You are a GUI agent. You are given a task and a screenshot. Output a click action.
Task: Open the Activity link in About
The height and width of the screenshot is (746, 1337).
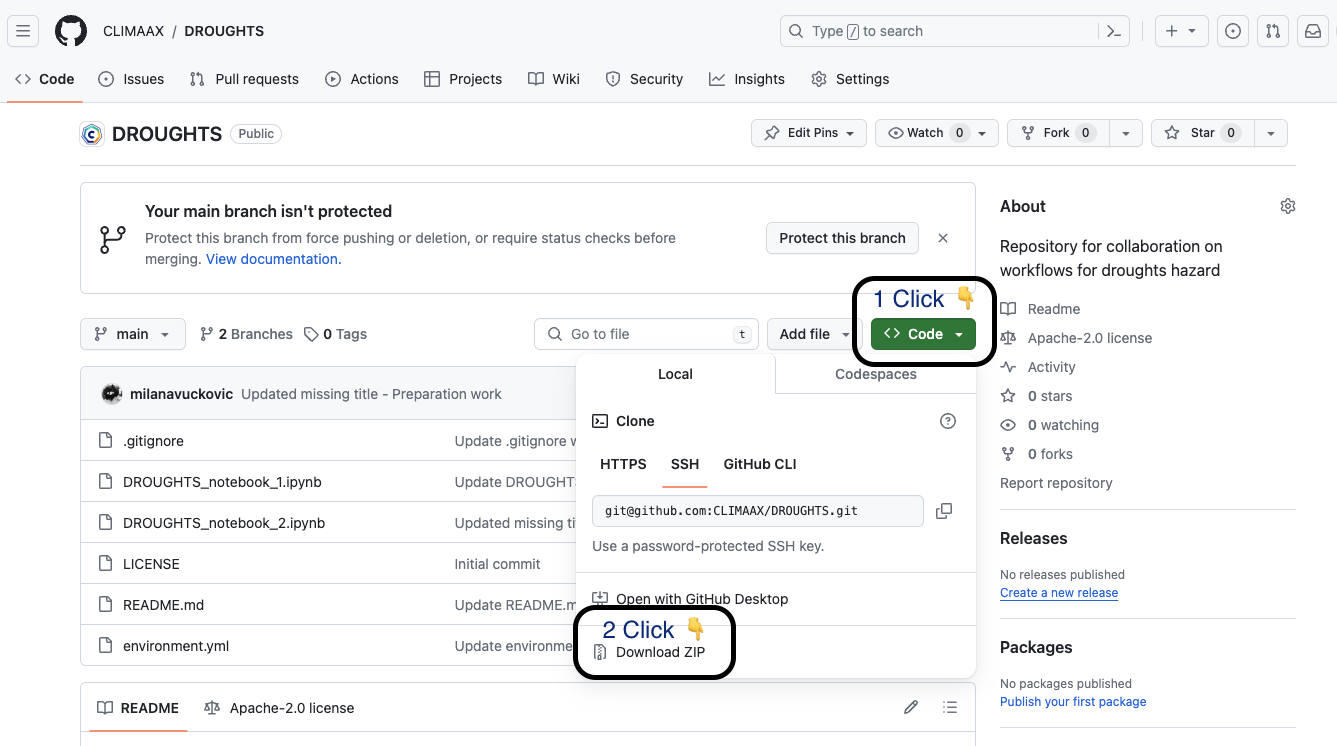[1038, 367]
